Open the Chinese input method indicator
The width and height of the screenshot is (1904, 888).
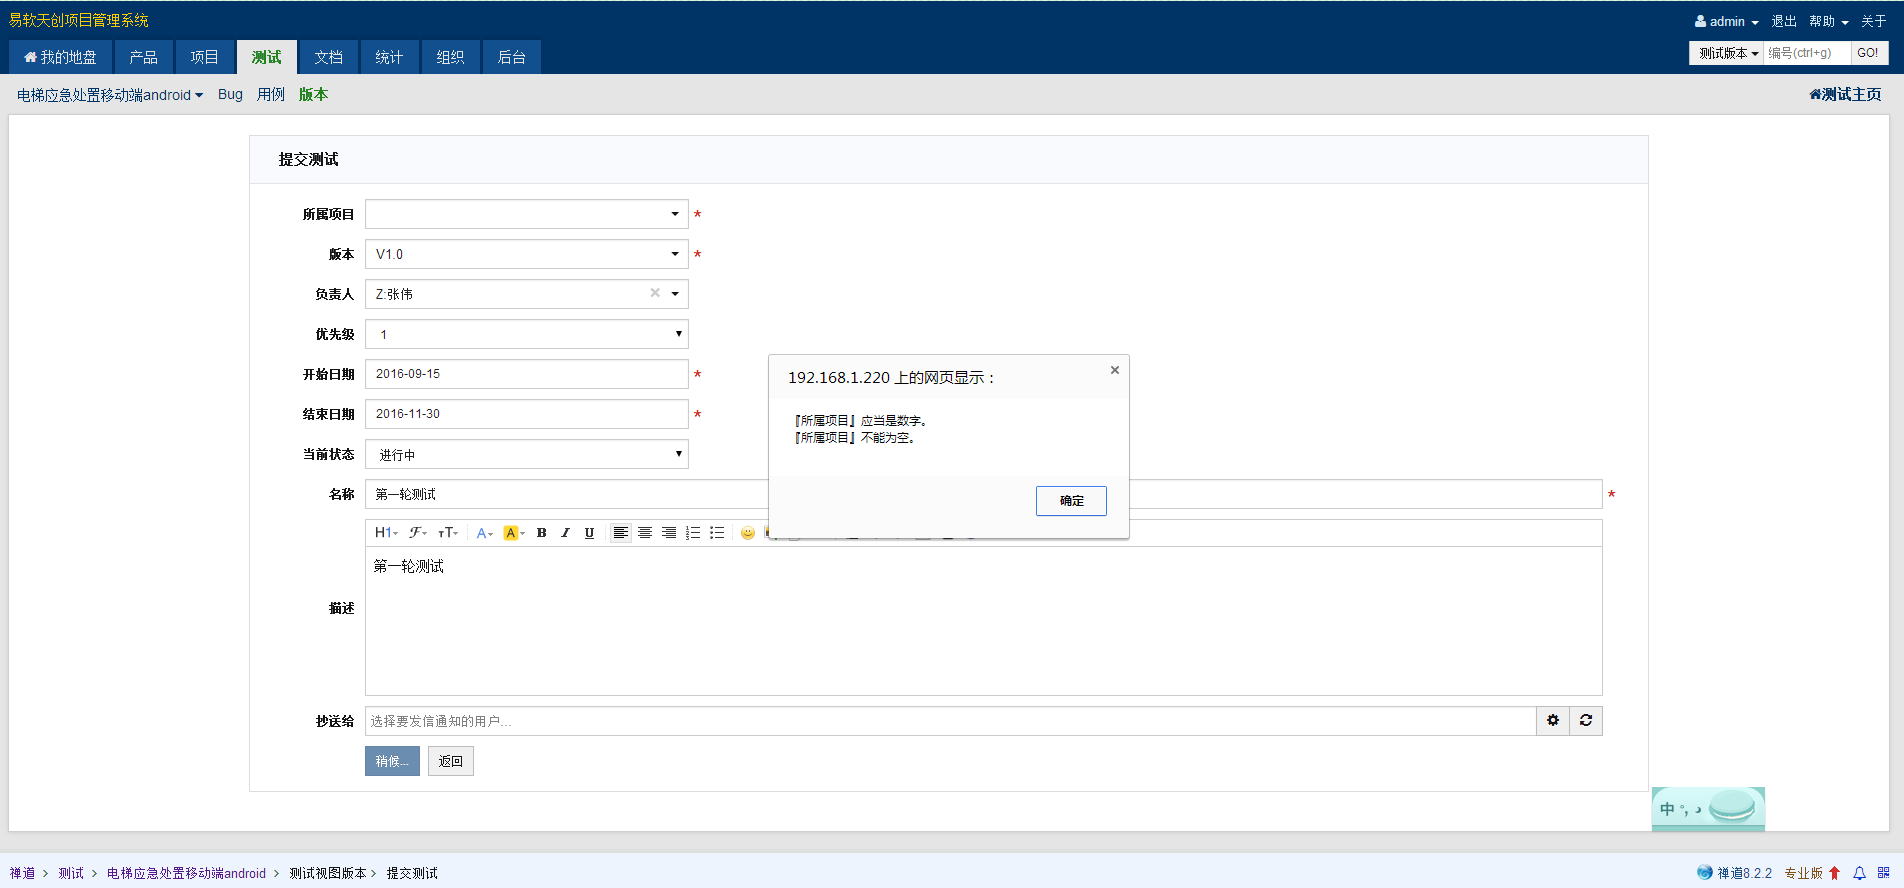[1667, 809]
